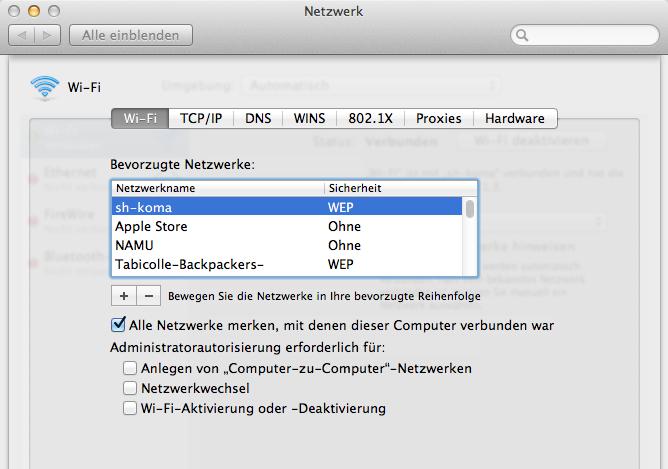Click the forward navigation arrow
Screen dimensions: 668x469
coord(47,35)
